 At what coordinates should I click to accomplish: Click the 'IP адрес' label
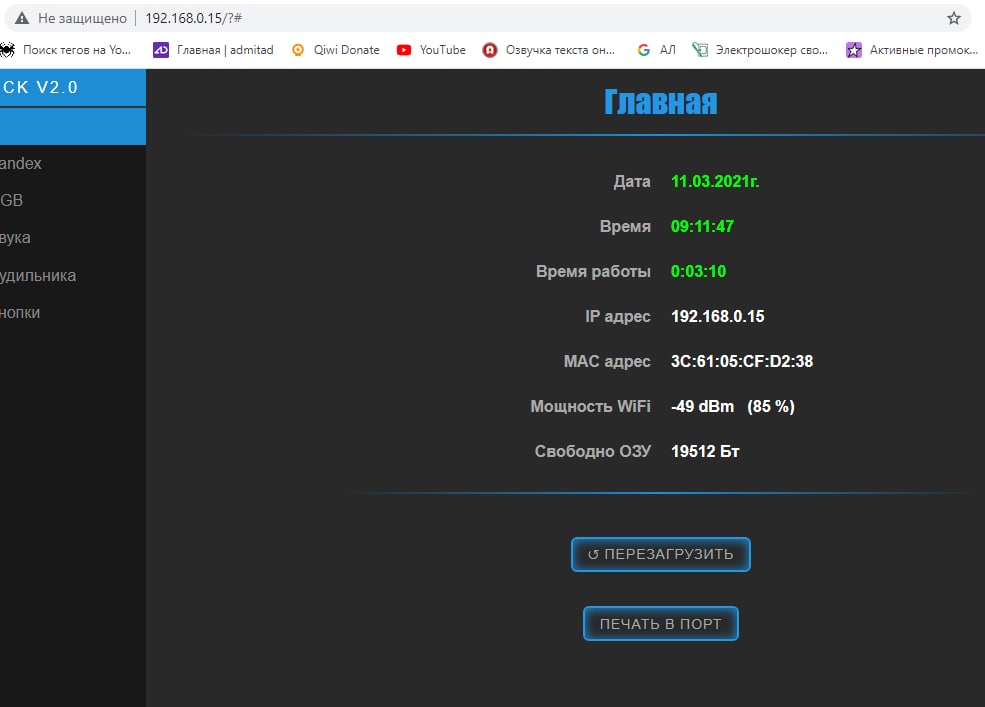[618, 316]
